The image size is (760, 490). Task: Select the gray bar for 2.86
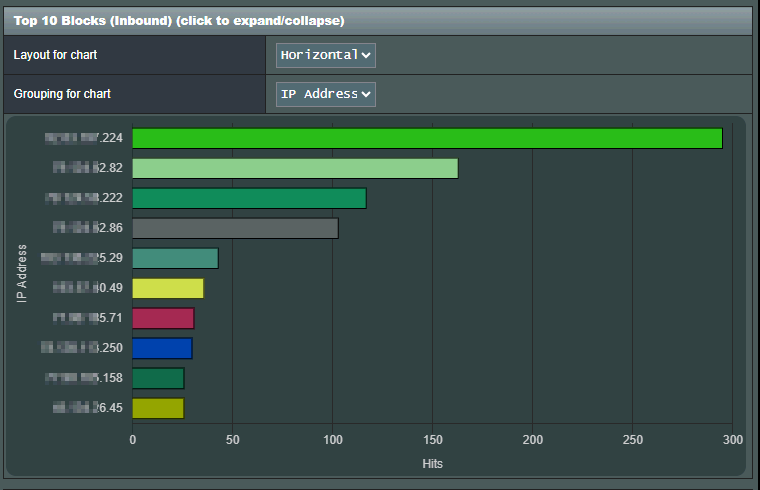click(235, 229)
